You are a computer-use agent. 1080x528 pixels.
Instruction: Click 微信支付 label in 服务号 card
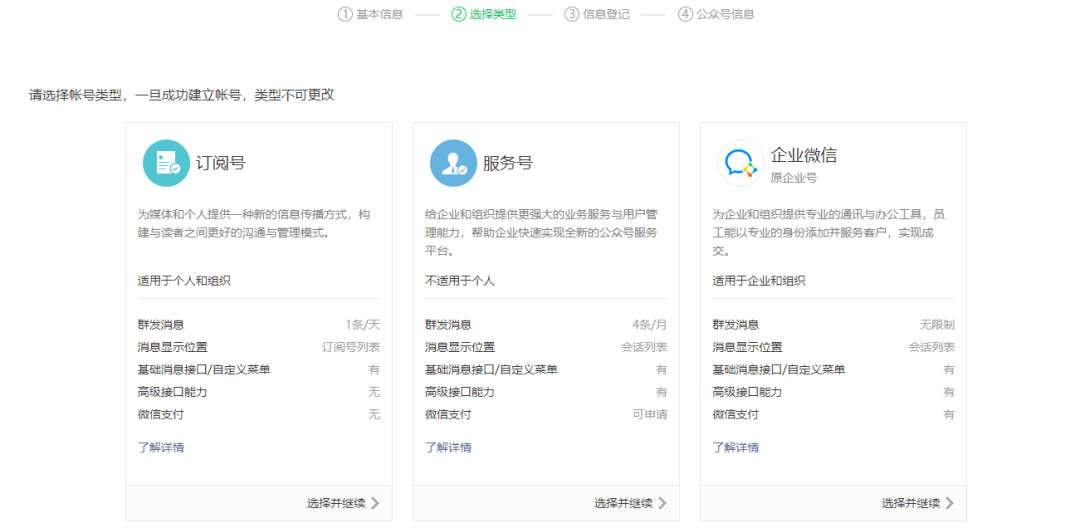[x=448, y=414]
